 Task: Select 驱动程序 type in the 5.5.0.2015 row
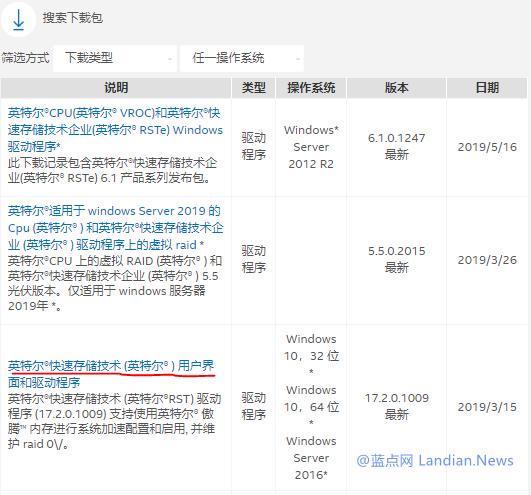[253, 260]
